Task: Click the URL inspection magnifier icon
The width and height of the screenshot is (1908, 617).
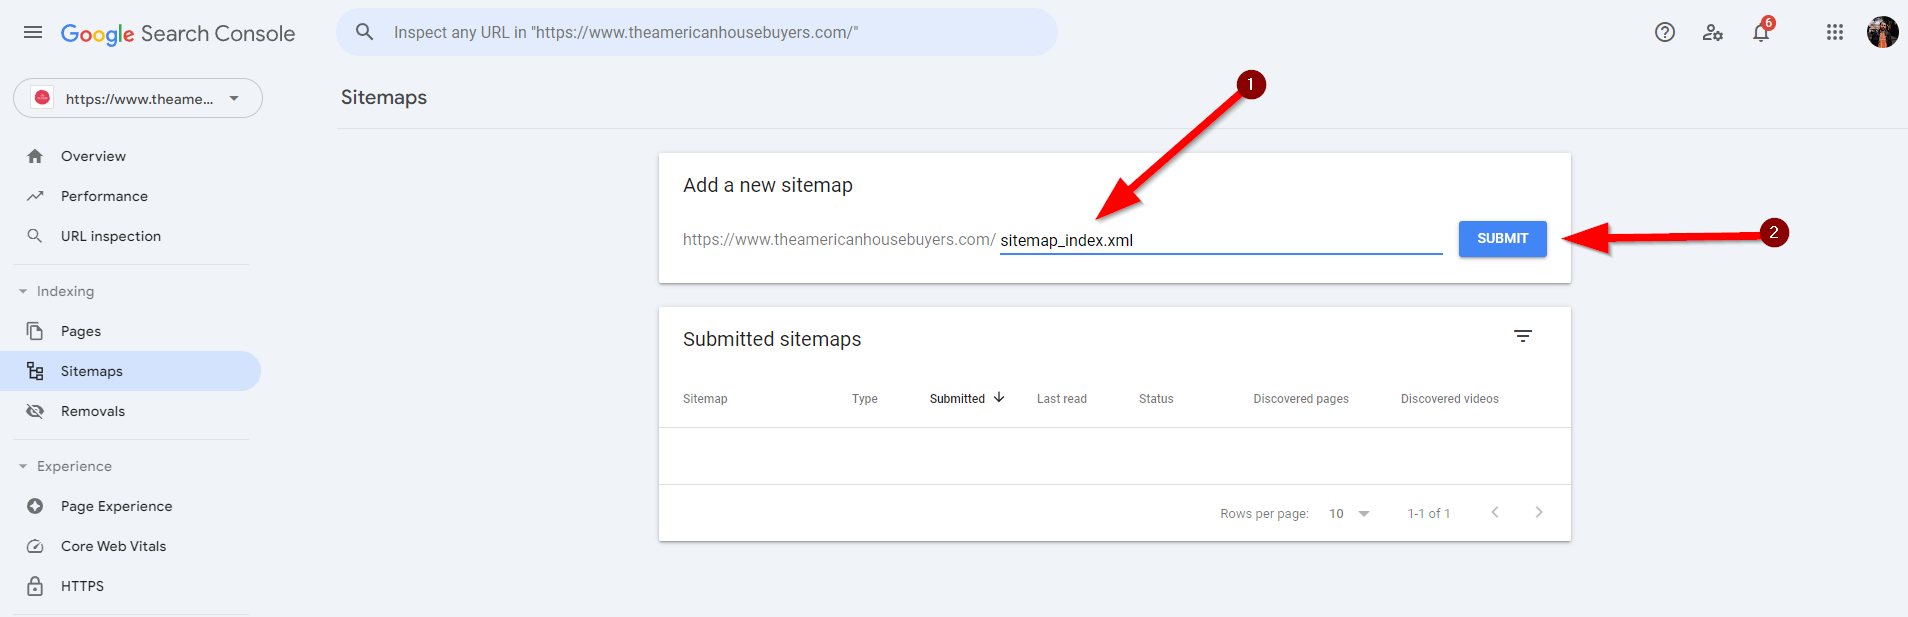Action: (35, 236)
